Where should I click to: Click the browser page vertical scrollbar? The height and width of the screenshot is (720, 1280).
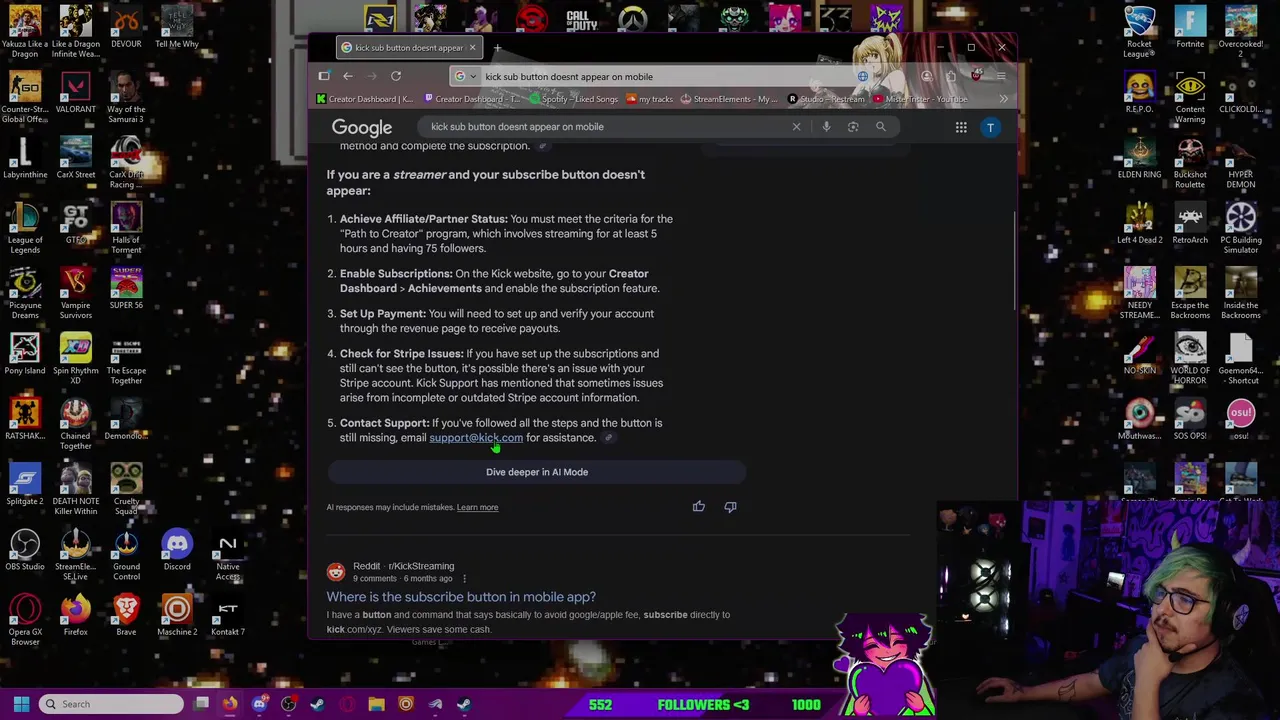point(1014,260)
